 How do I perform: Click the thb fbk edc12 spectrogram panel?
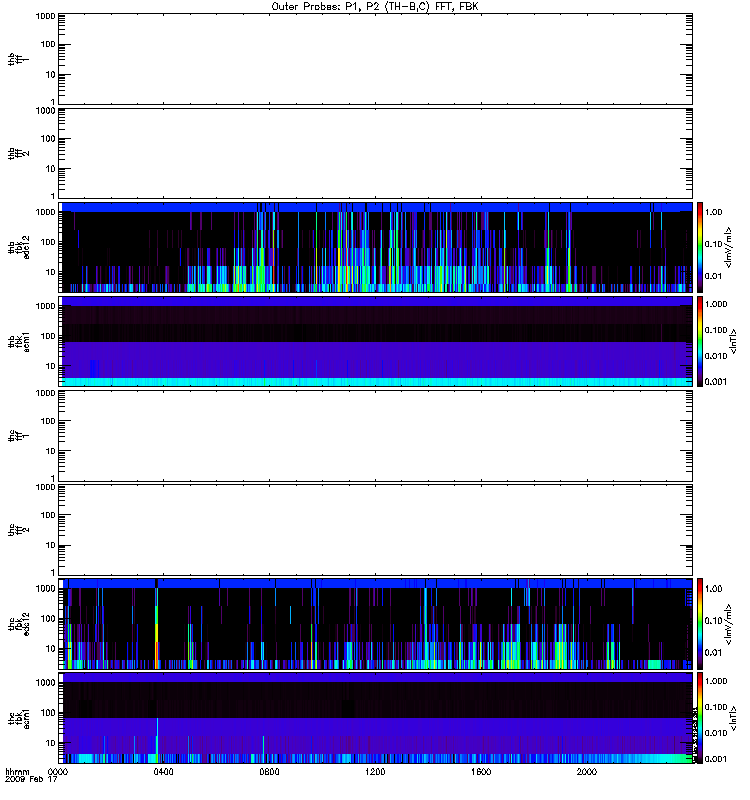[376, 247]
